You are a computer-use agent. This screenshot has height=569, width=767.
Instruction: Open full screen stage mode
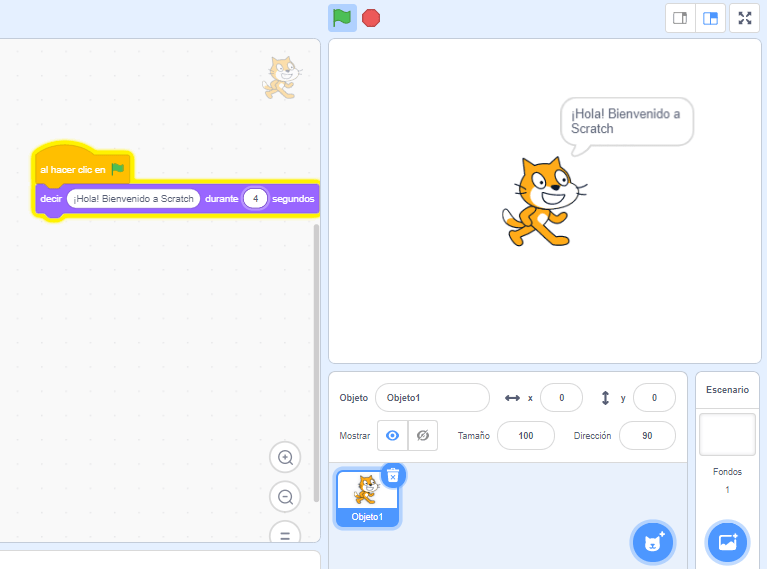744,19
